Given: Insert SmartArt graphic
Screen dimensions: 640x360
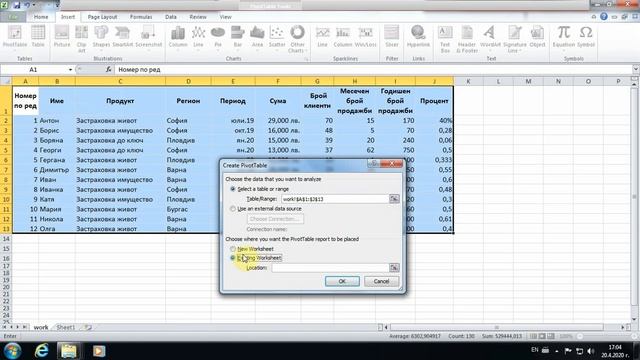Looking at the screenshot, I should (x=123, y=37).
